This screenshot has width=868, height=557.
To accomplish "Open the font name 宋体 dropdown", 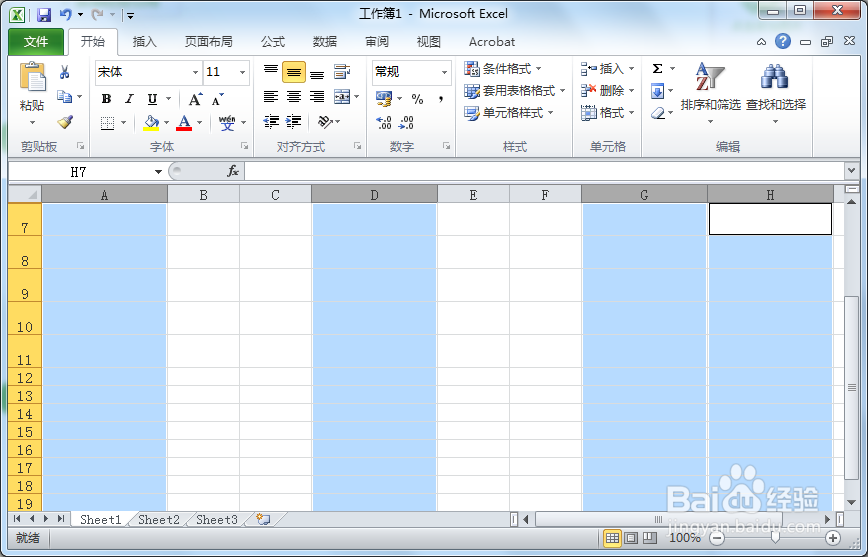I will [195, 73].
